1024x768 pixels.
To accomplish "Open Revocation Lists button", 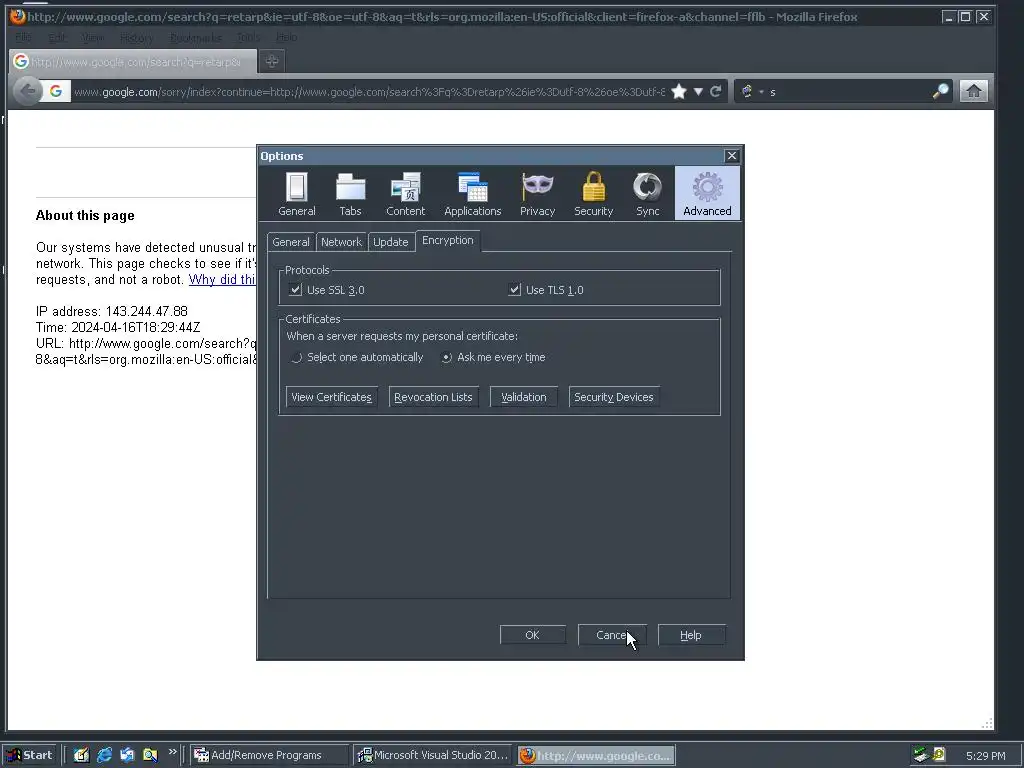I will pos(433,397).
